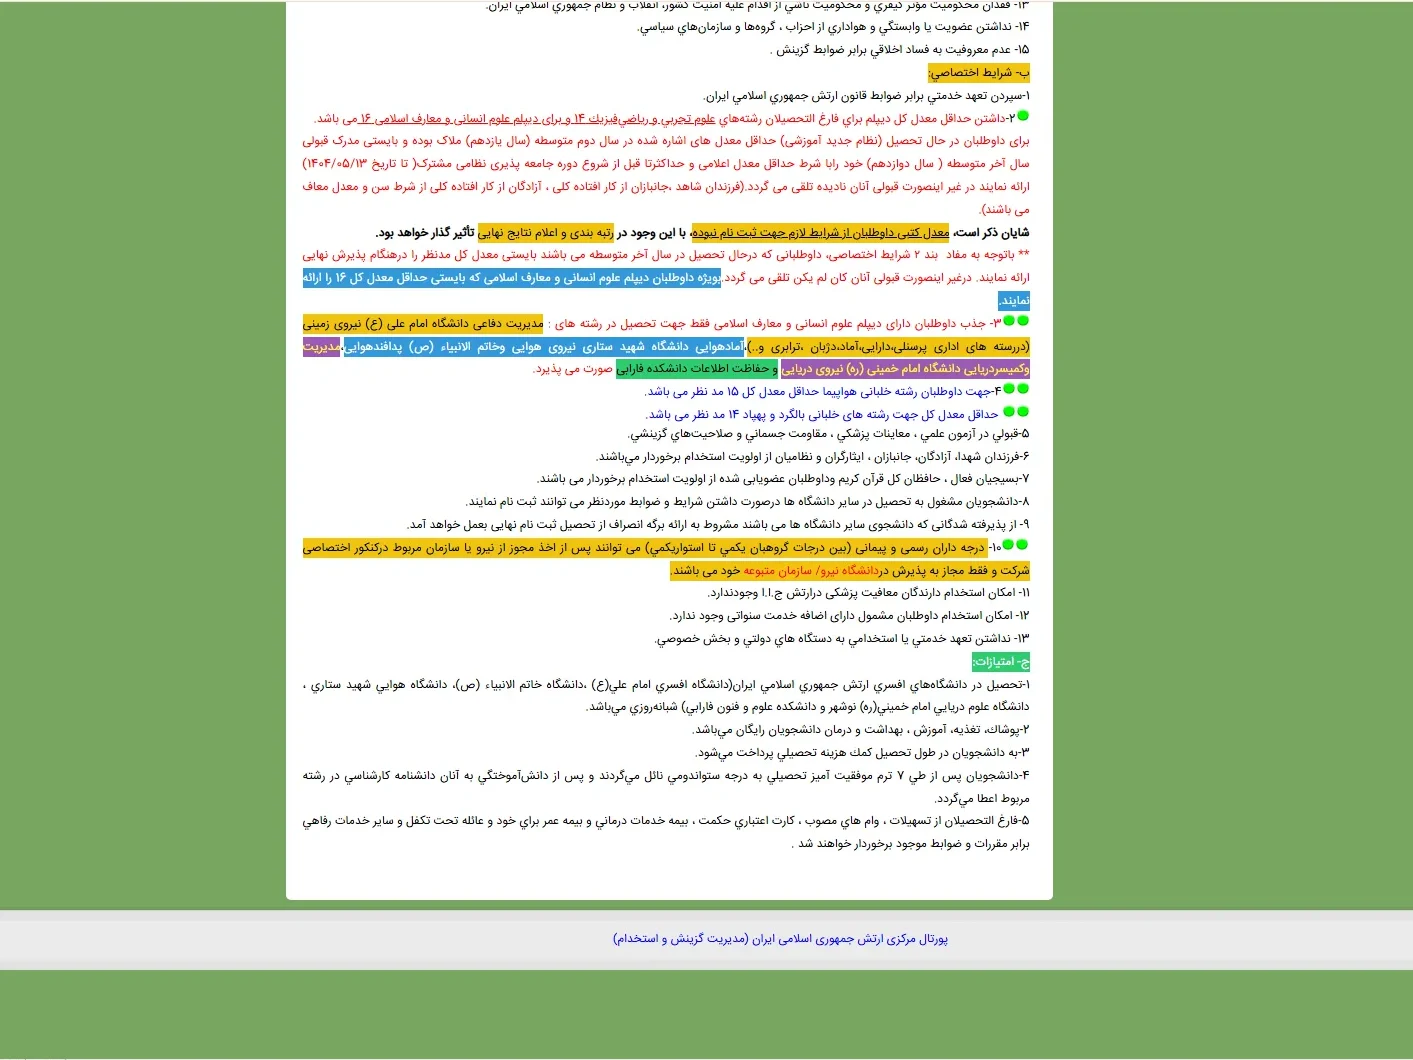Click the line "نداشتن تعهد خدمتی یا استخدامی"
The image size is (1413, 1060).
pos(842,640)
